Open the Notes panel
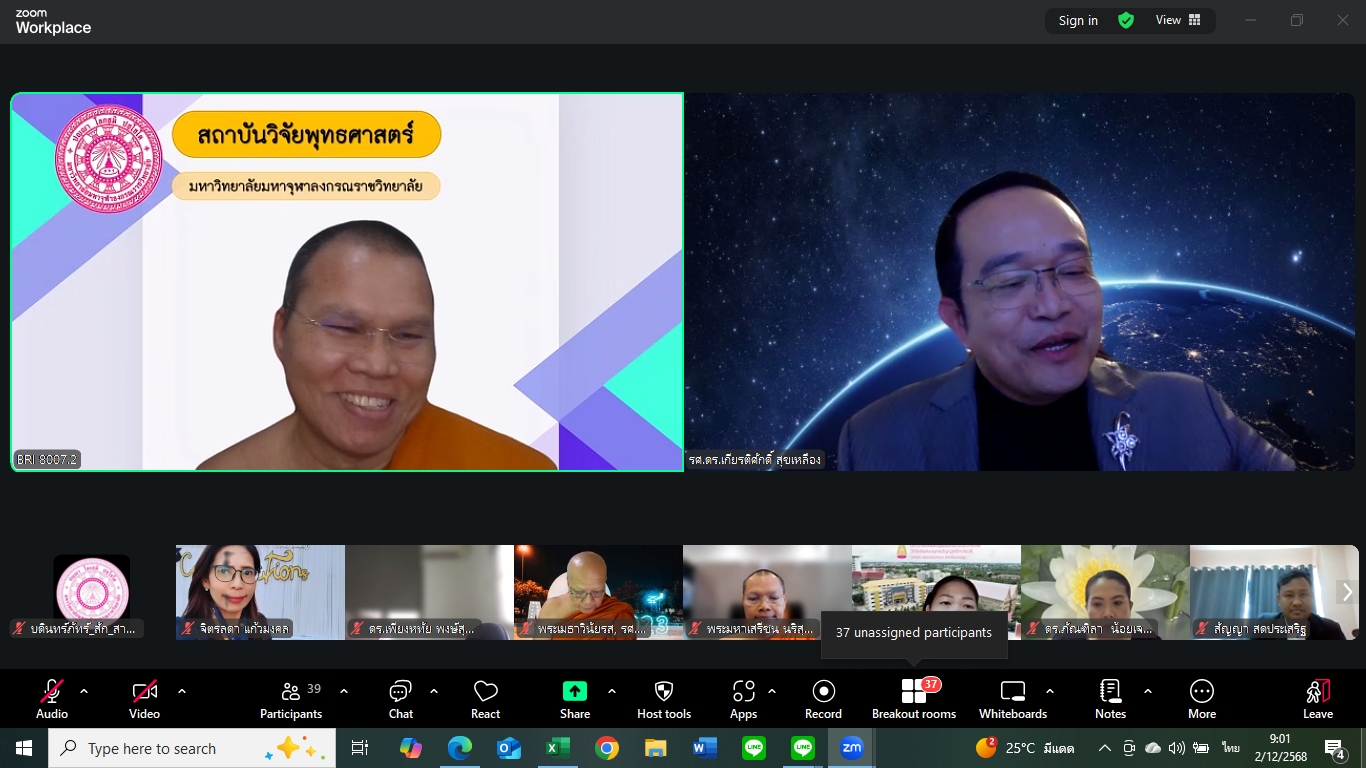The height and width of the screenshot is (768, 1366). point(1110,698)
